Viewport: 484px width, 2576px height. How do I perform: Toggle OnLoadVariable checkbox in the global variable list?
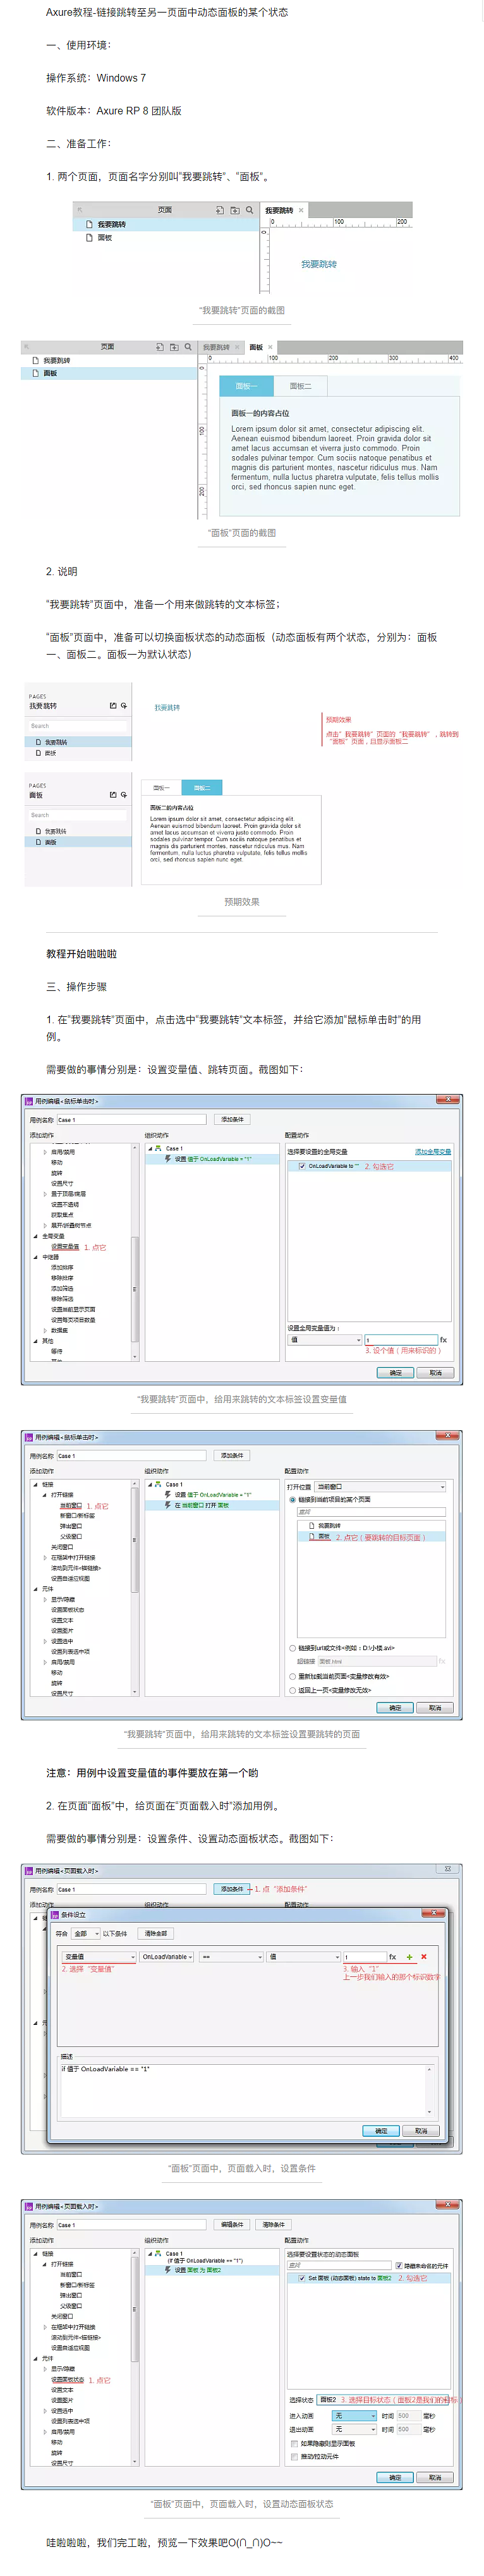(x=302, y=1166)
